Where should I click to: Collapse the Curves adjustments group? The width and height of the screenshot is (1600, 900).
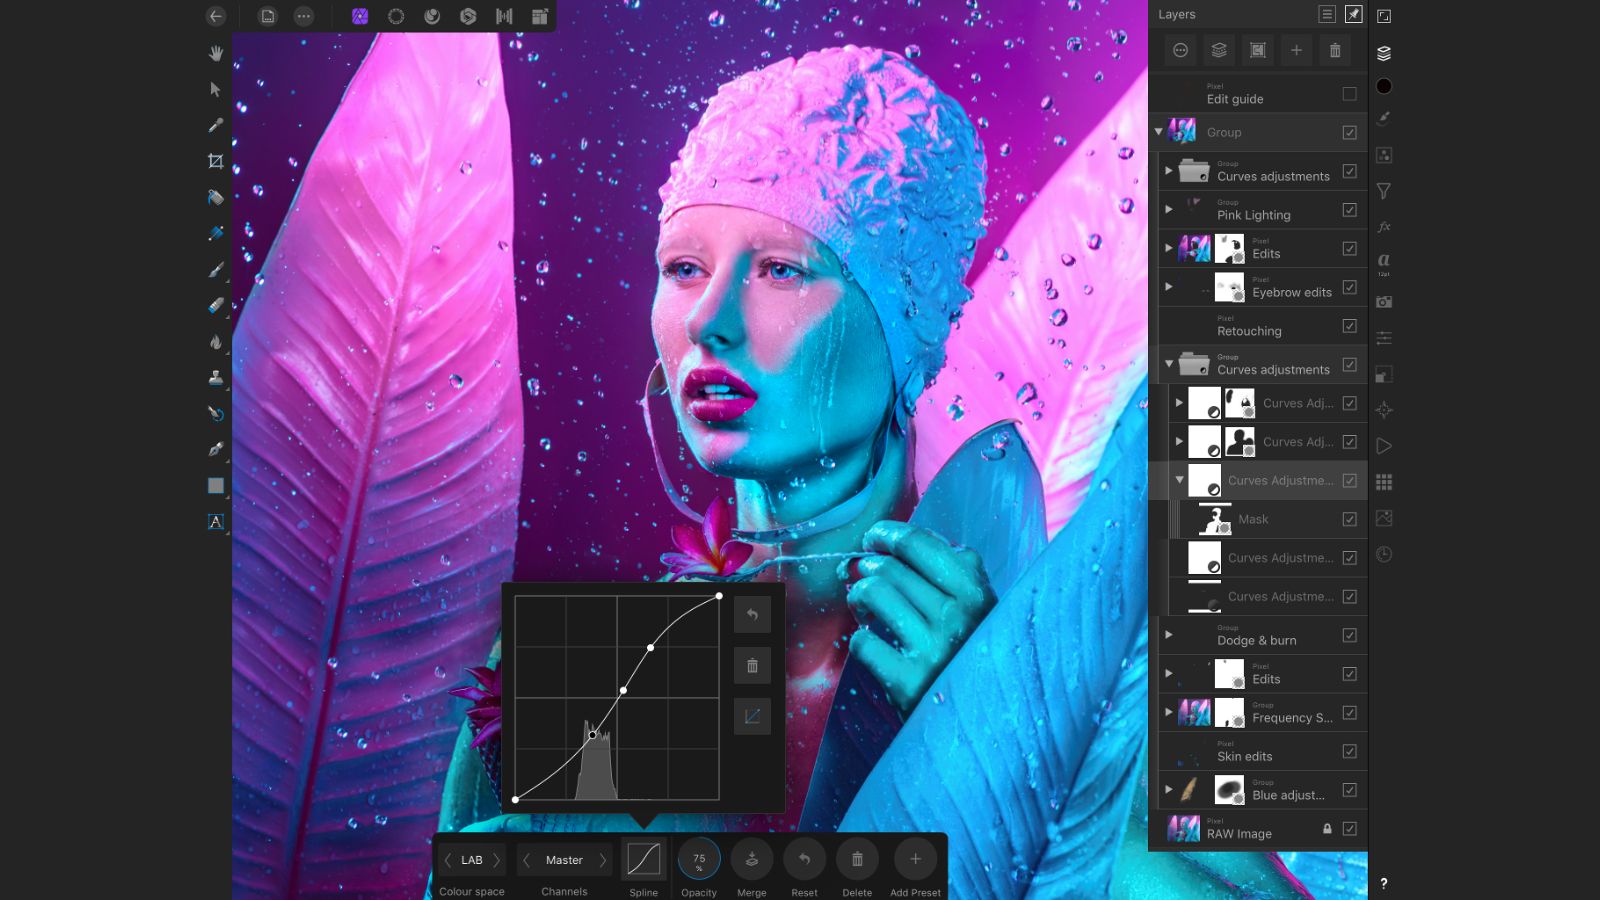(1169, 363)
